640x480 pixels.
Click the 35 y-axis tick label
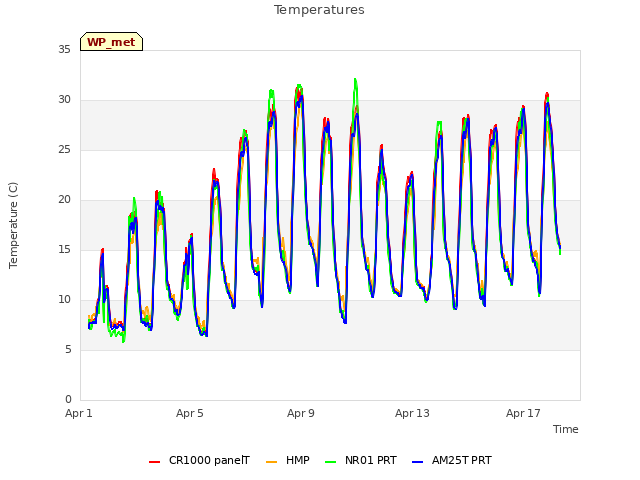coord(64,49)
